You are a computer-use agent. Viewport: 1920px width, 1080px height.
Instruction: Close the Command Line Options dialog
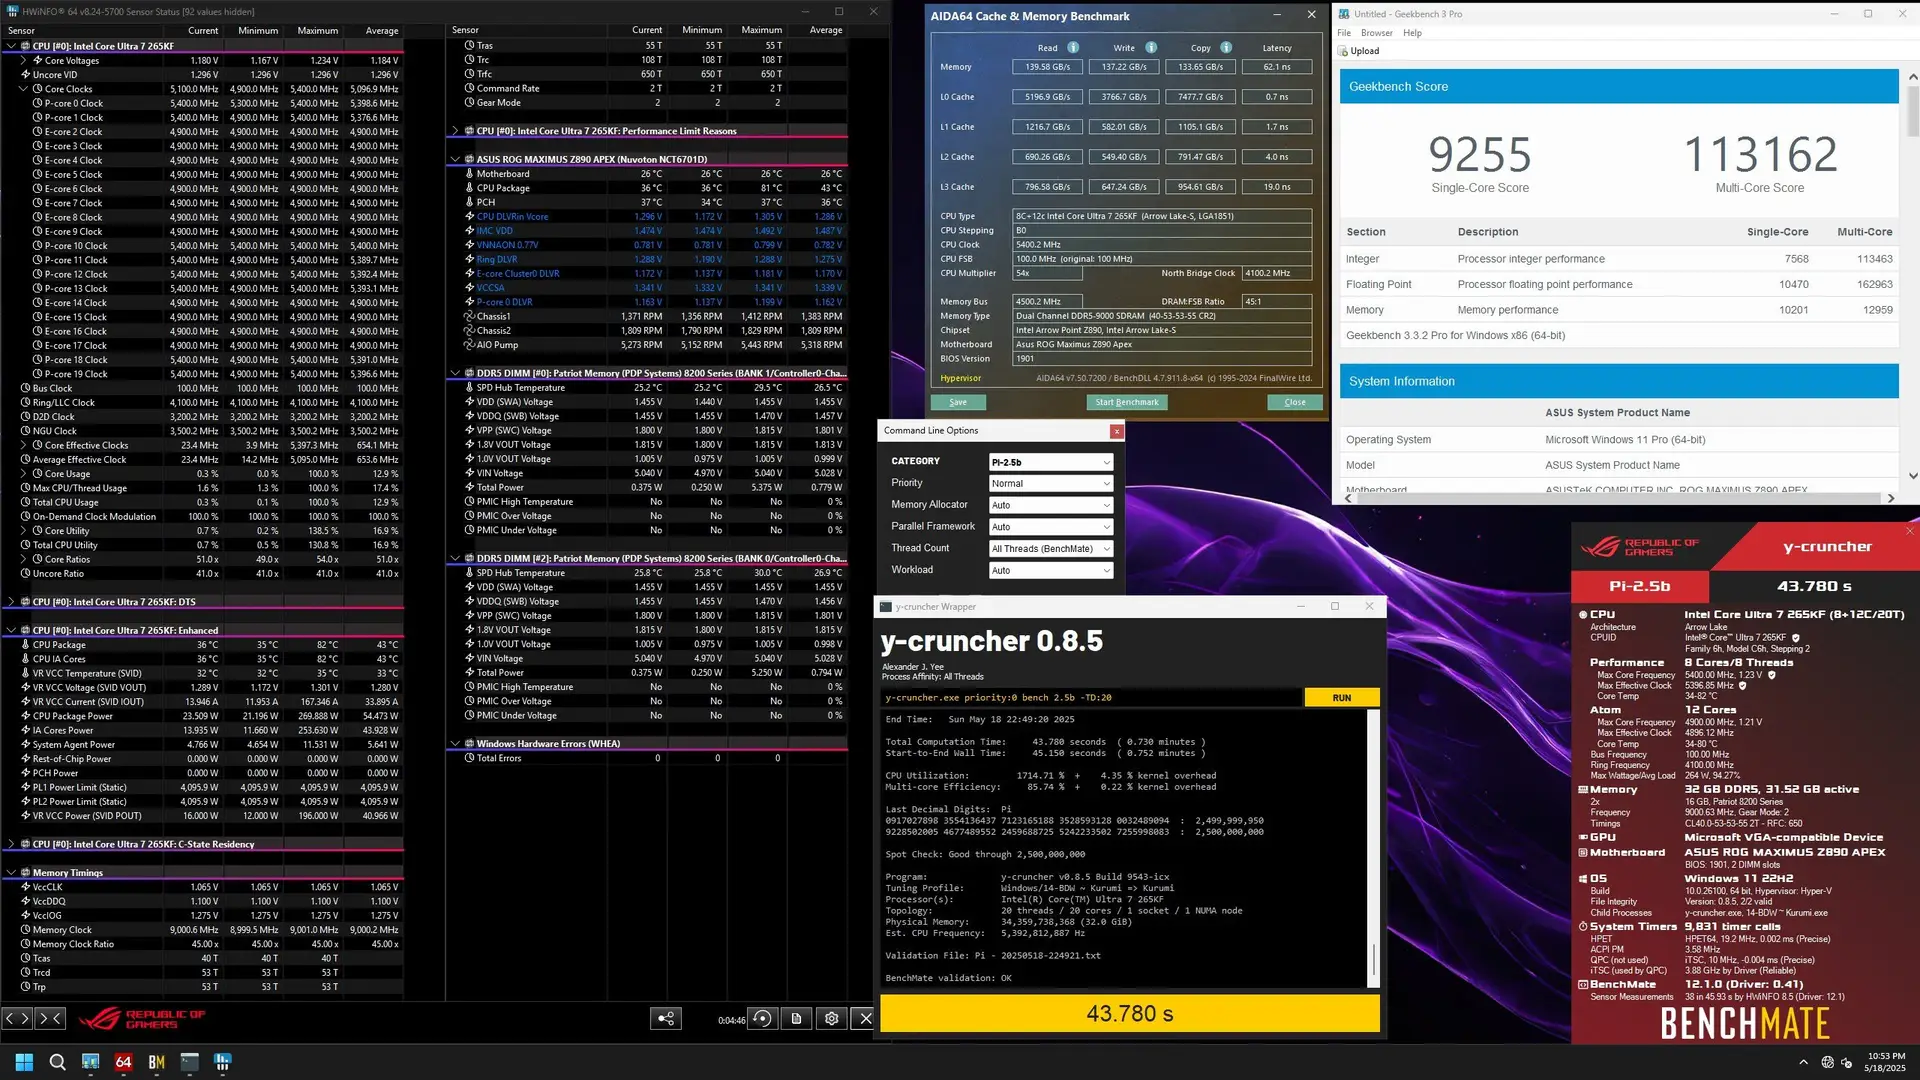click(x=1117, y=431)
